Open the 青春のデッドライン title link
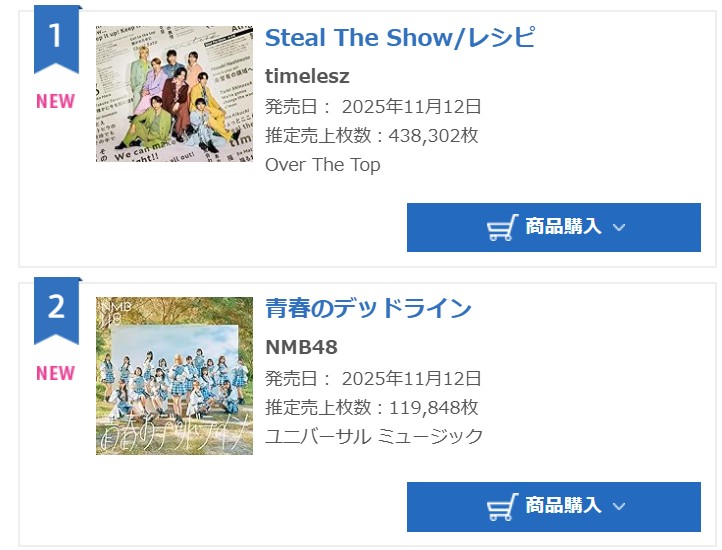This screenshot has height=550, width=722. [x=368, y=308]
